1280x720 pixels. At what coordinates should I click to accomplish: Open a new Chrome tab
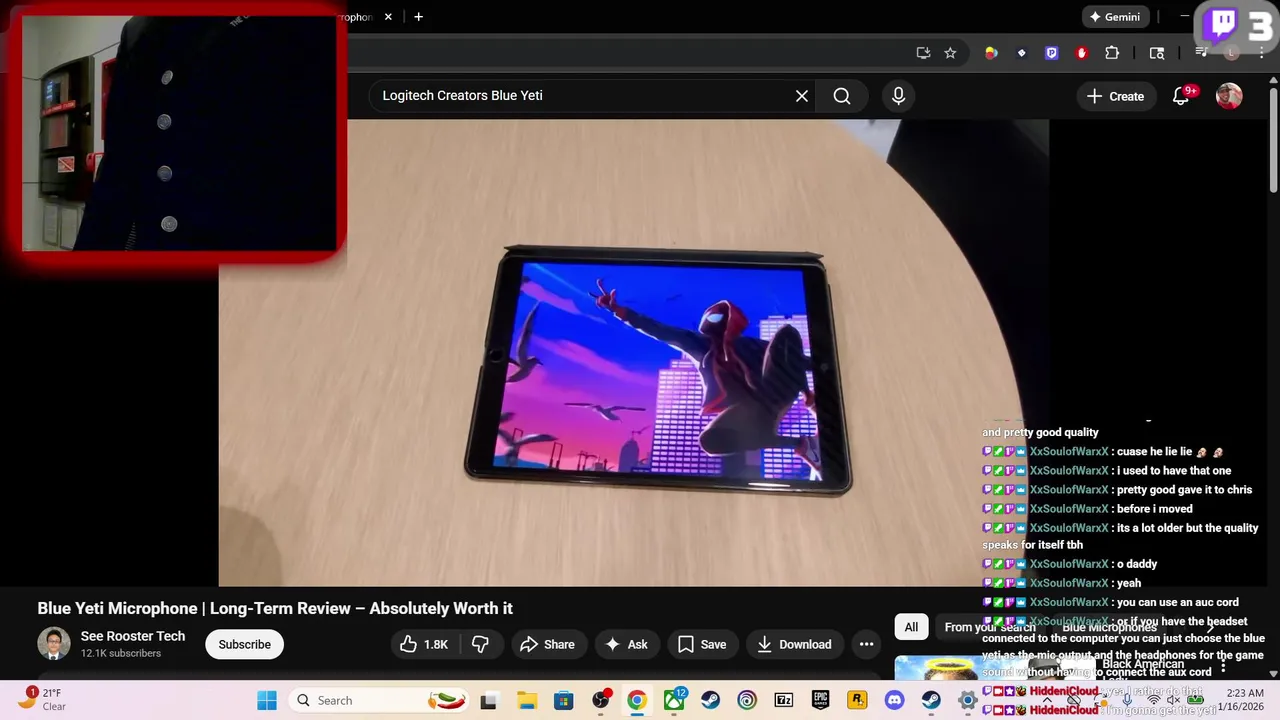418,17
